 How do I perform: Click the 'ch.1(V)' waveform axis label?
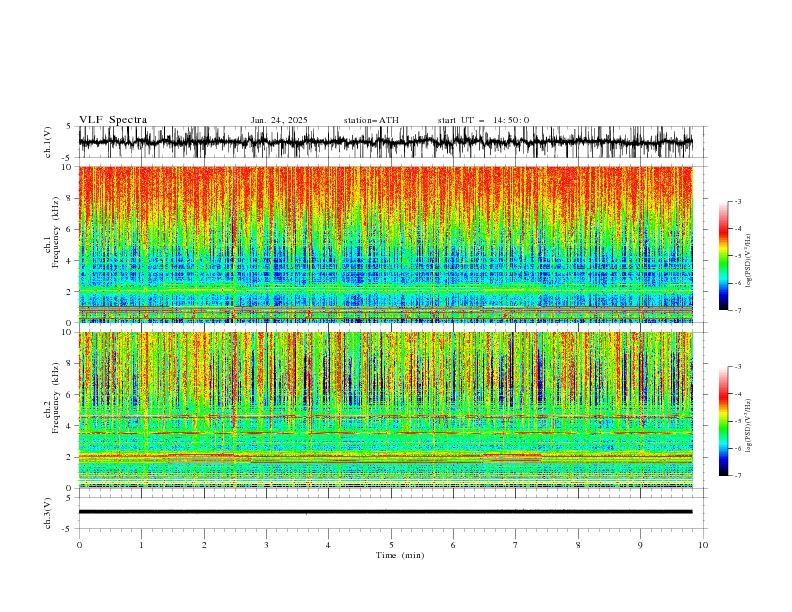tap(48, 142)
